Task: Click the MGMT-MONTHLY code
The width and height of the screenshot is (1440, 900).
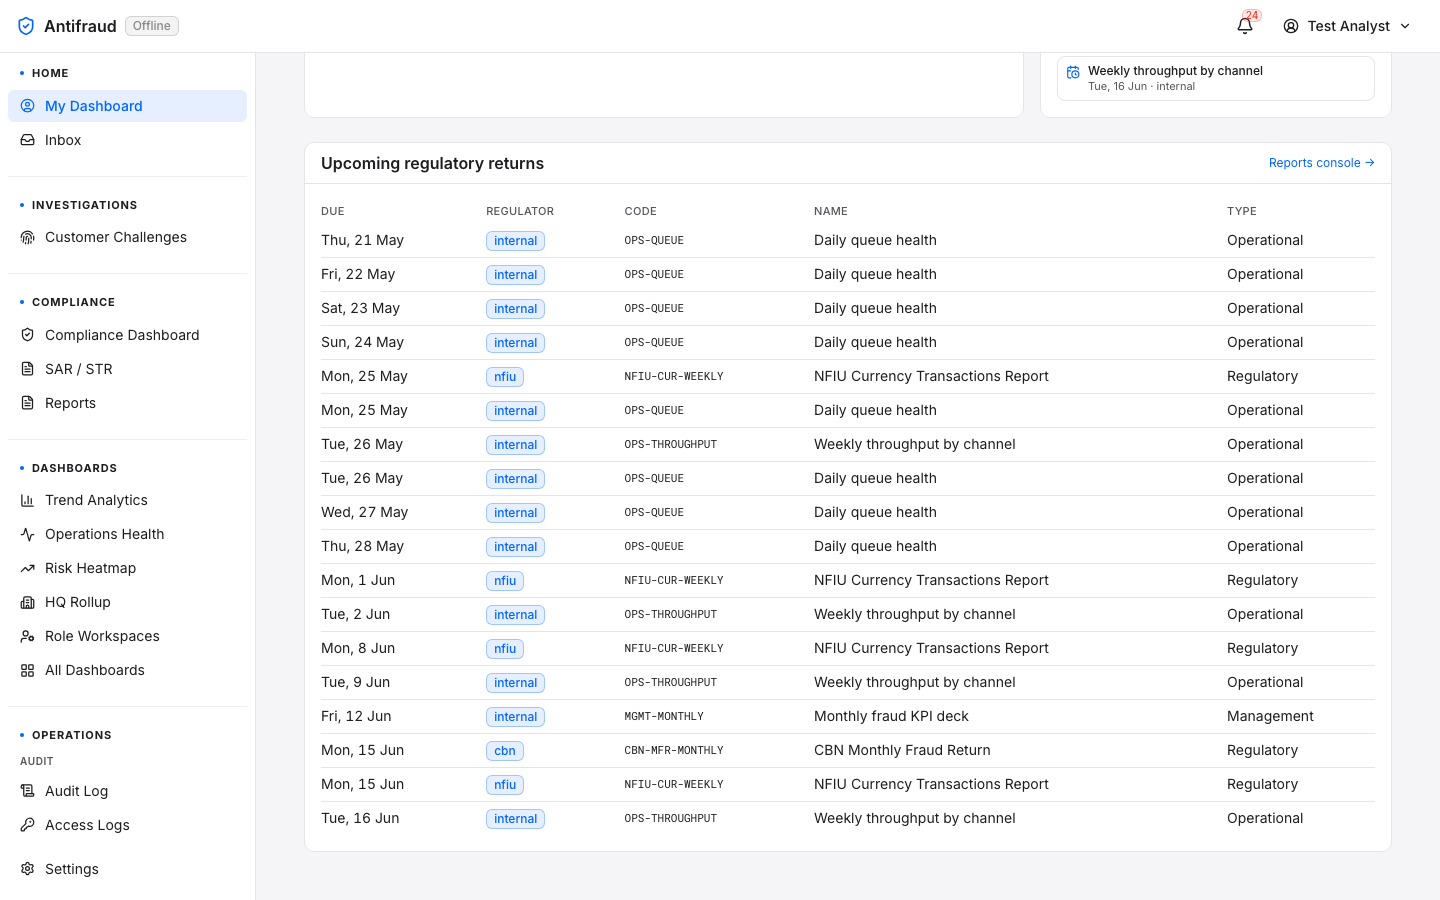Action: point(664,716)
